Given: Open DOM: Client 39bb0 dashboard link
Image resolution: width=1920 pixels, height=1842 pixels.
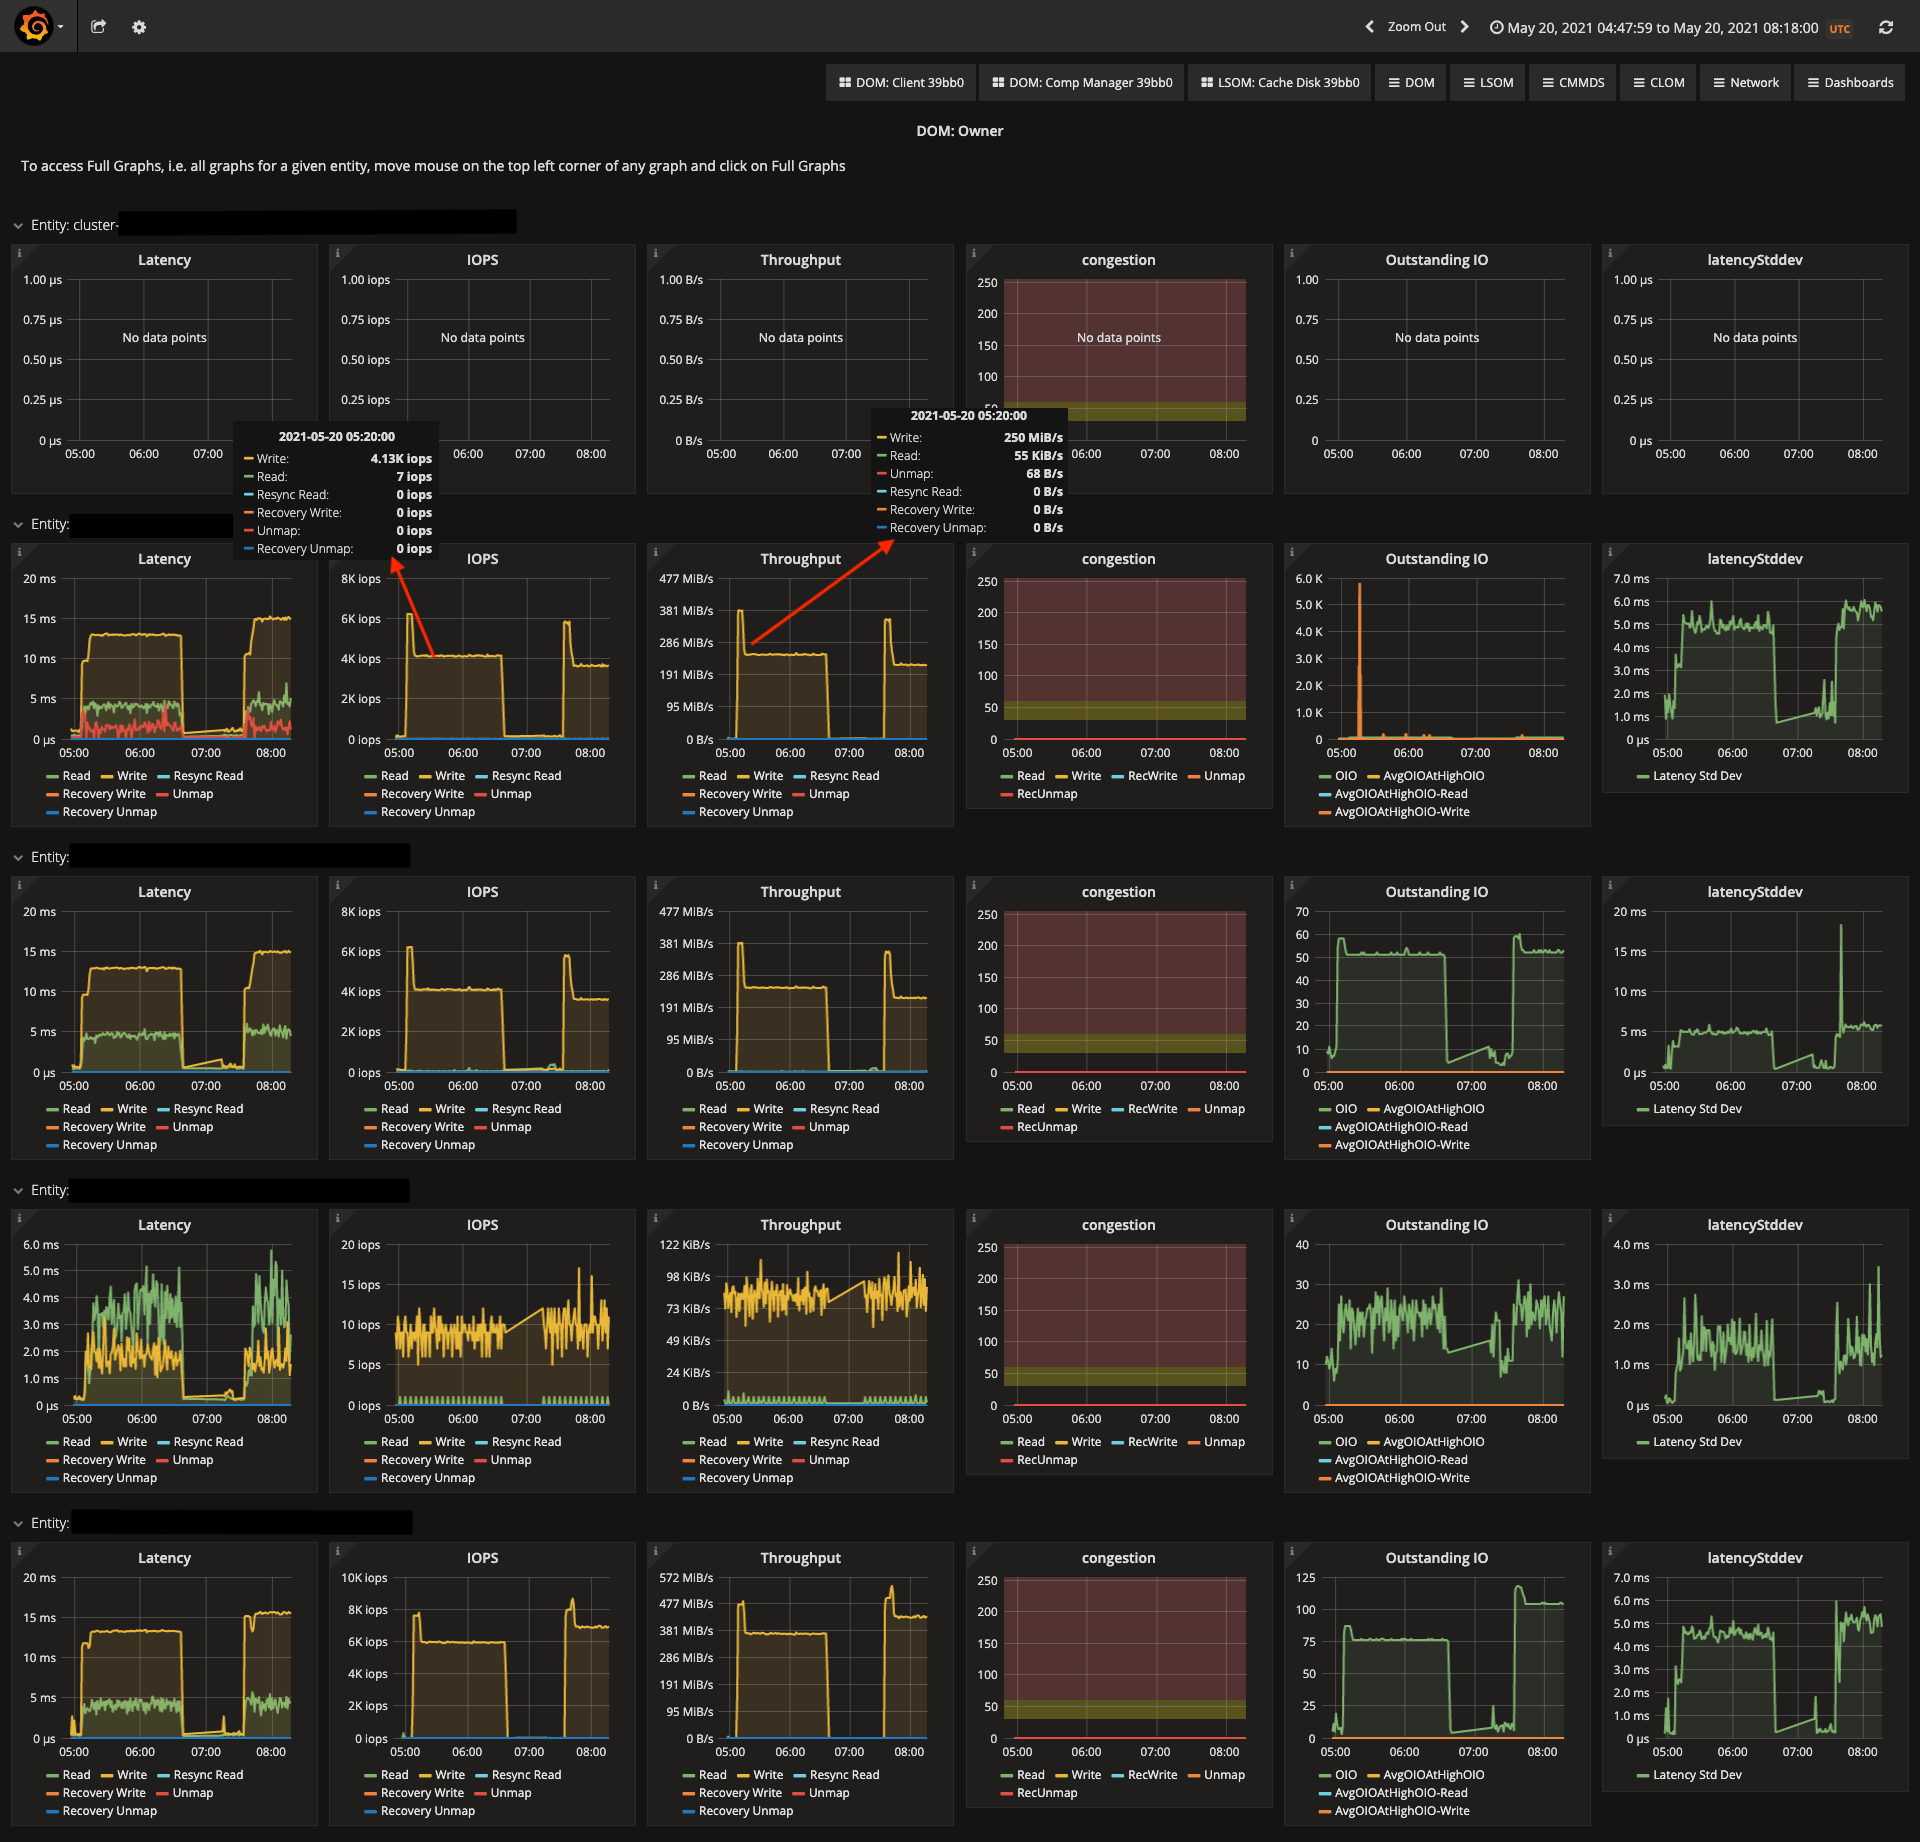Looking at the screenshot, I should coord(901,83).
